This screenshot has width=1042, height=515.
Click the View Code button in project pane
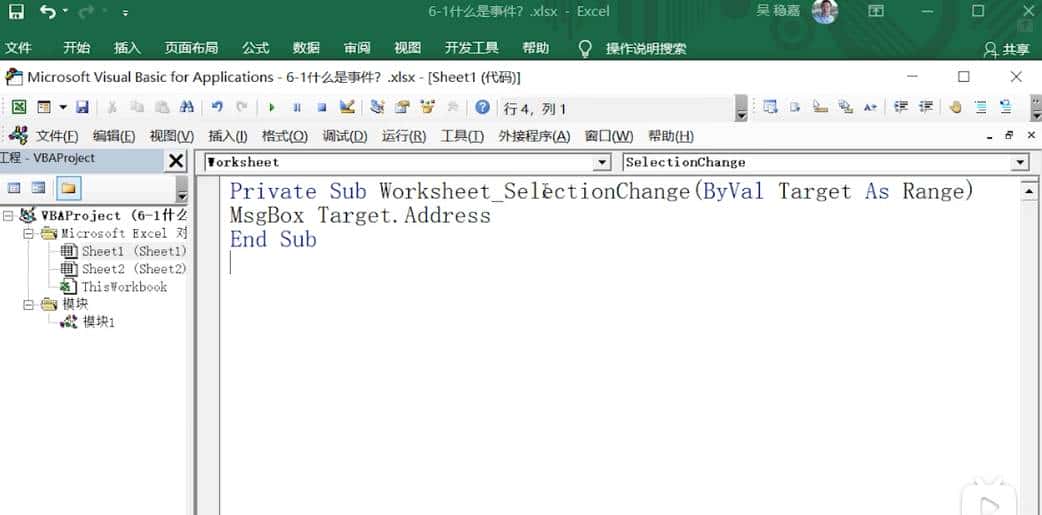tap(13, 188)
